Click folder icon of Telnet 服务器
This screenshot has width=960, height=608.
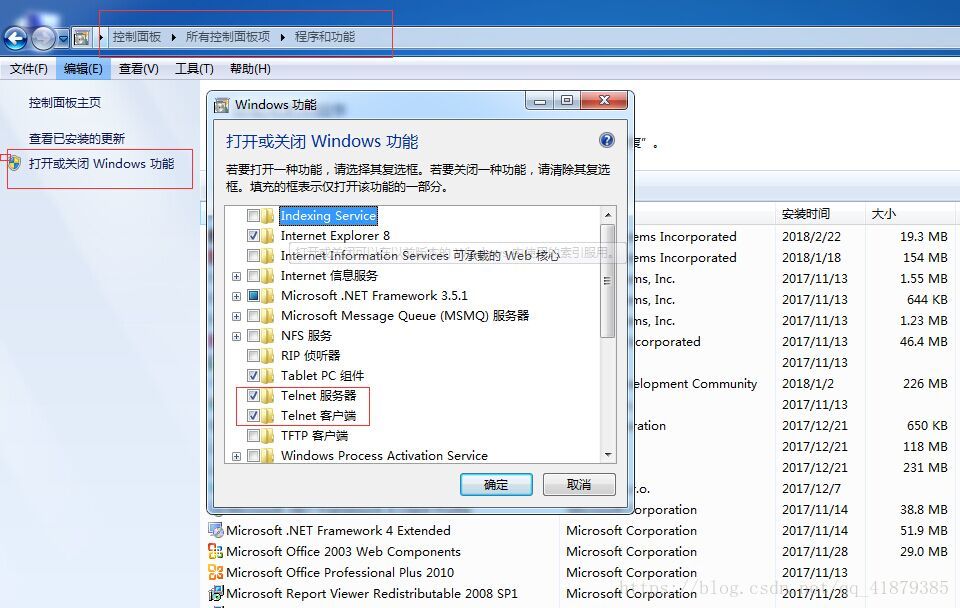click(268, 396)
